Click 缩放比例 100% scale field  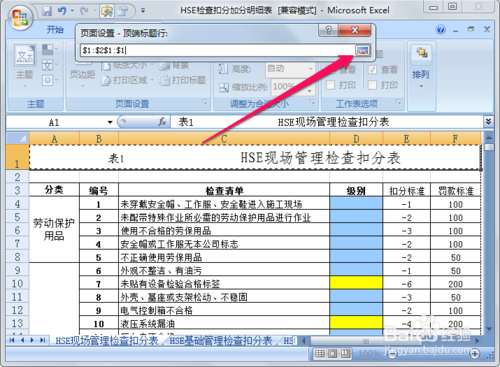point(289,87)
